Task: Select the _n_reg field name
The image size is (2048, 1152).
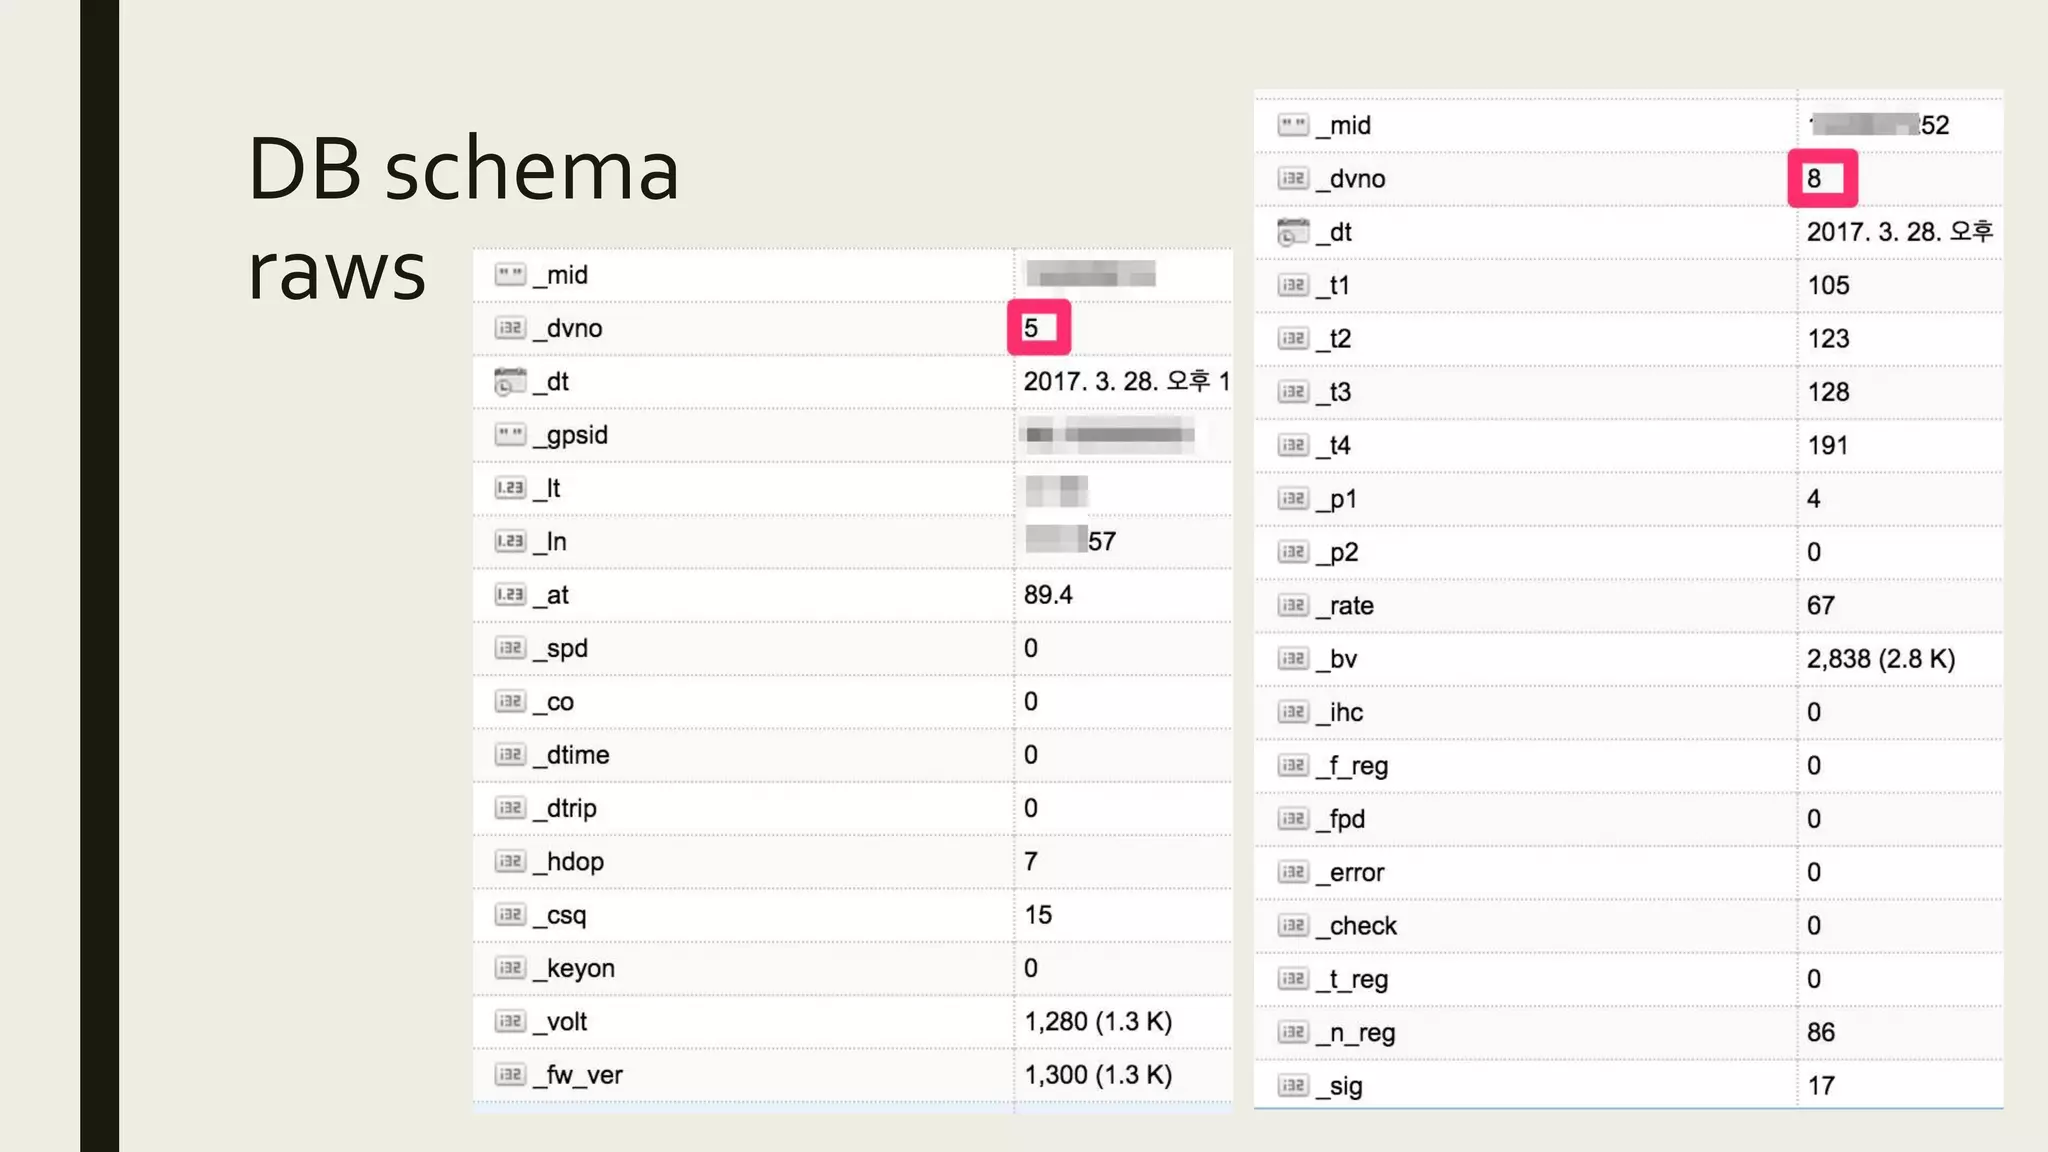Action: click(1355, 1033)
